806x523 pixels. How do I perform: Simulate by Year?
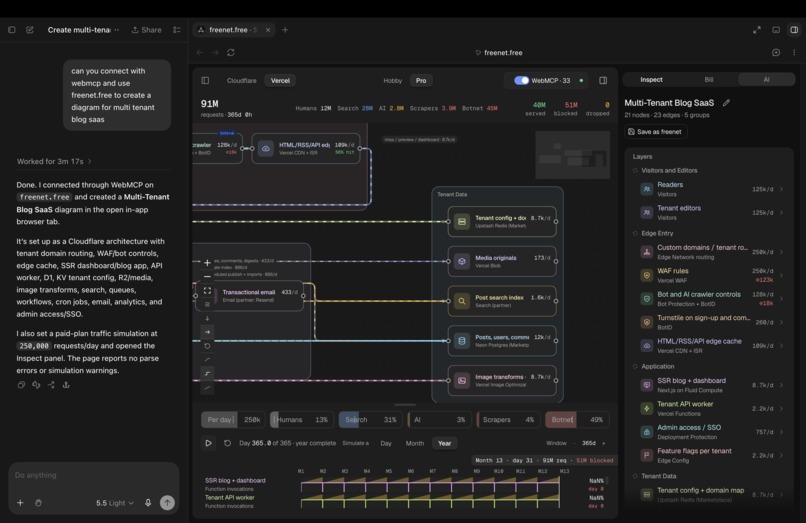pos(445,443)
